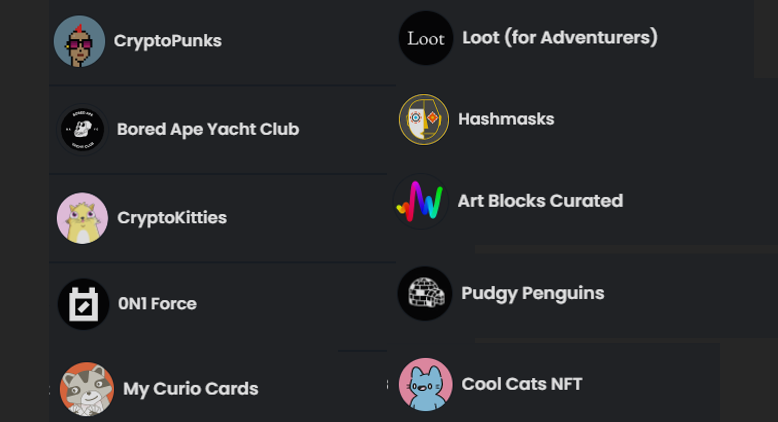Select My Curio Cards text entry
778x422 pixels.
191,389
